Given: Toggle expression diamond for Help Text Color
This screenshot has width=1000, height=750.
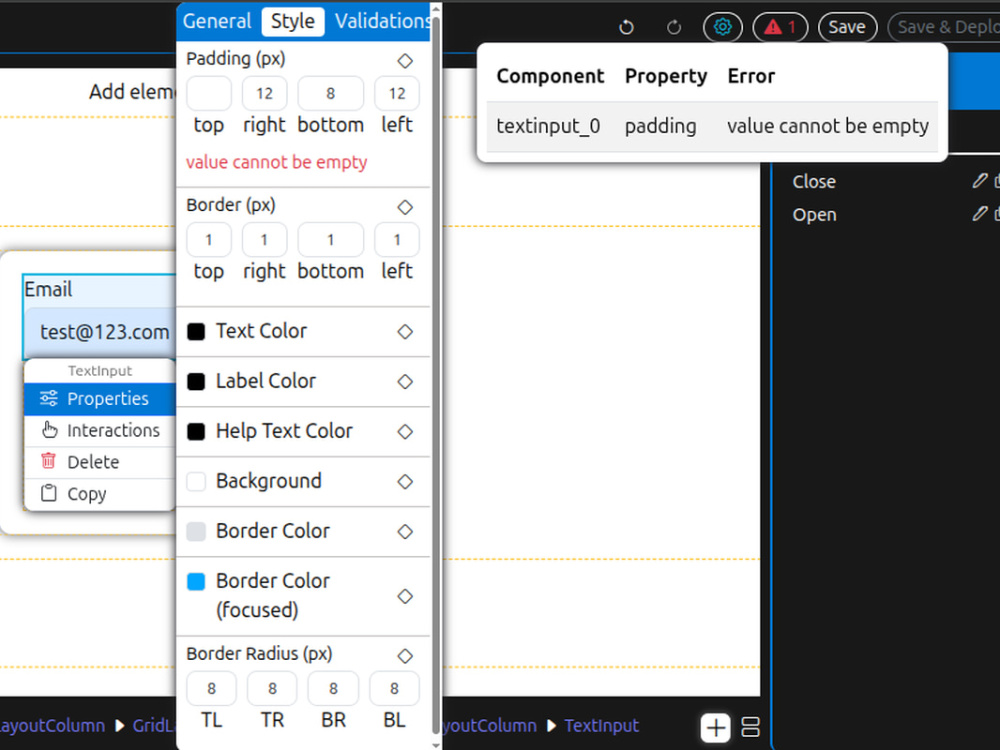Looking at the screenshot, I should 405,432.
